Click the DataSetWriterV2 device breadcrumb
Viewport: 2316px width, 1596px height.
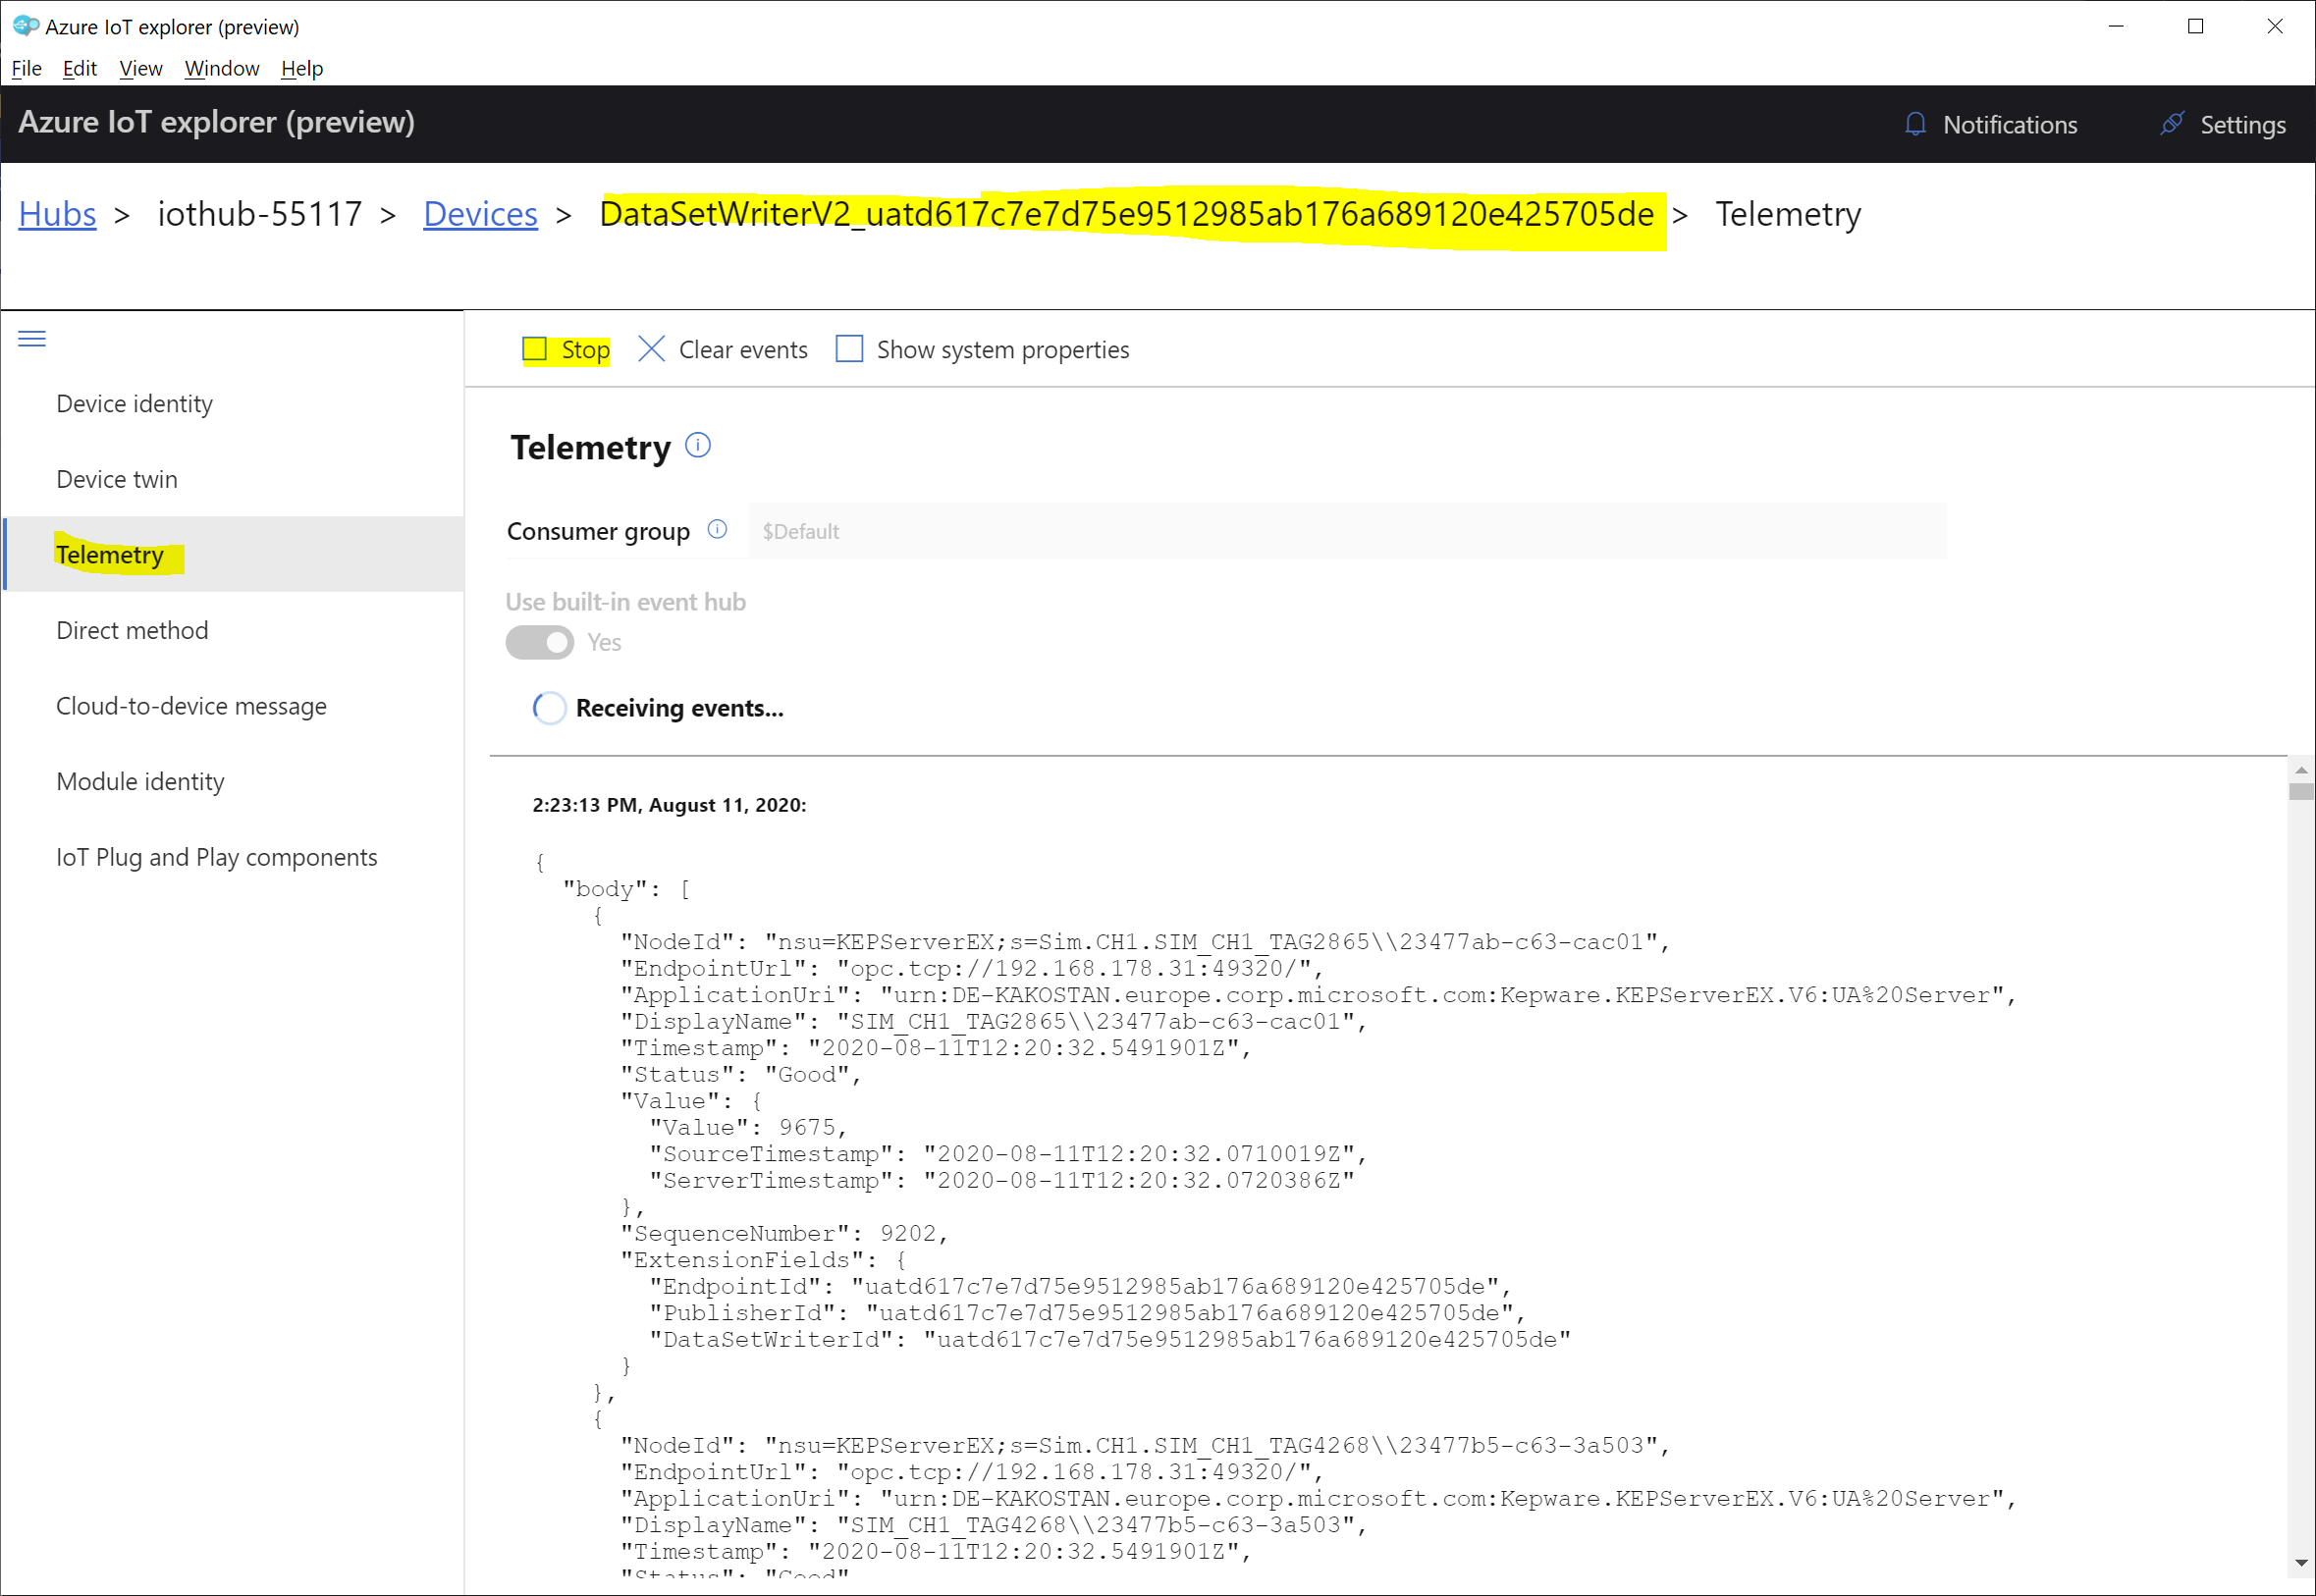coord(1127,214)
